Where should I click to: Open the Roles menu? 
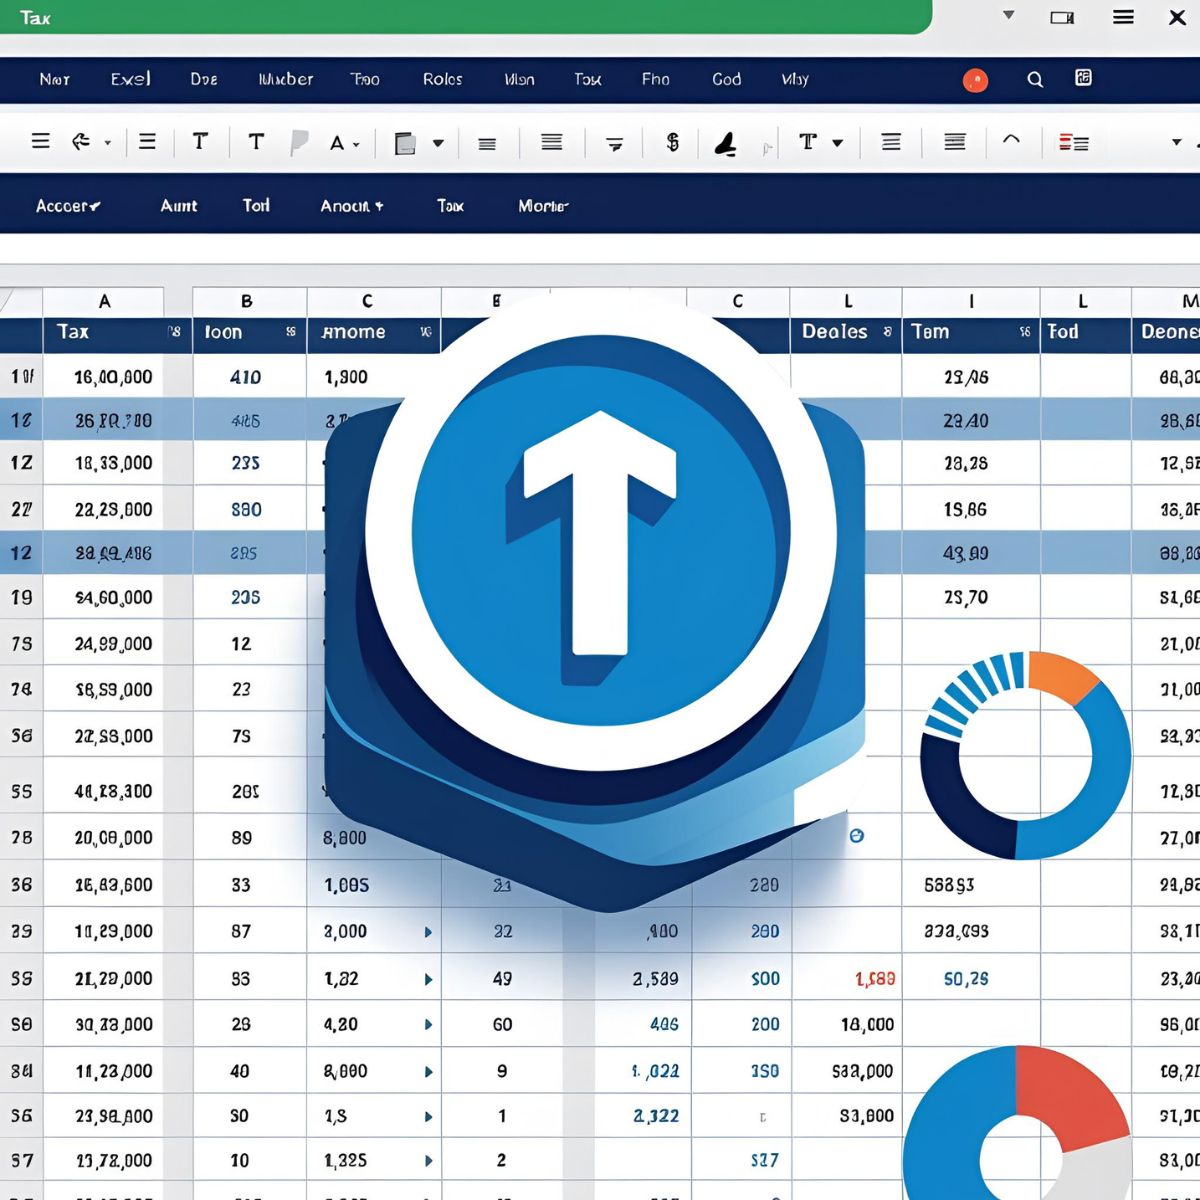442,79
